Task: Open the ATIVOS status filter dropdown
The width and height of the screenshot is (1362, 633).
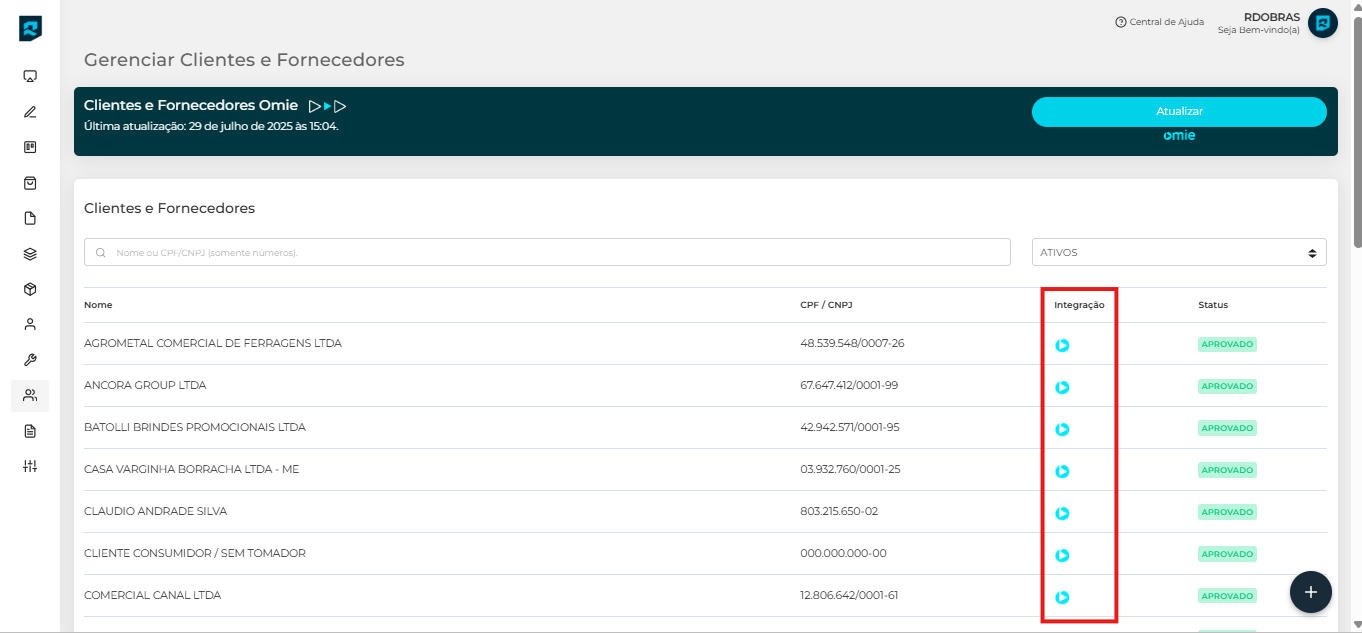Action: (1178, 253)
